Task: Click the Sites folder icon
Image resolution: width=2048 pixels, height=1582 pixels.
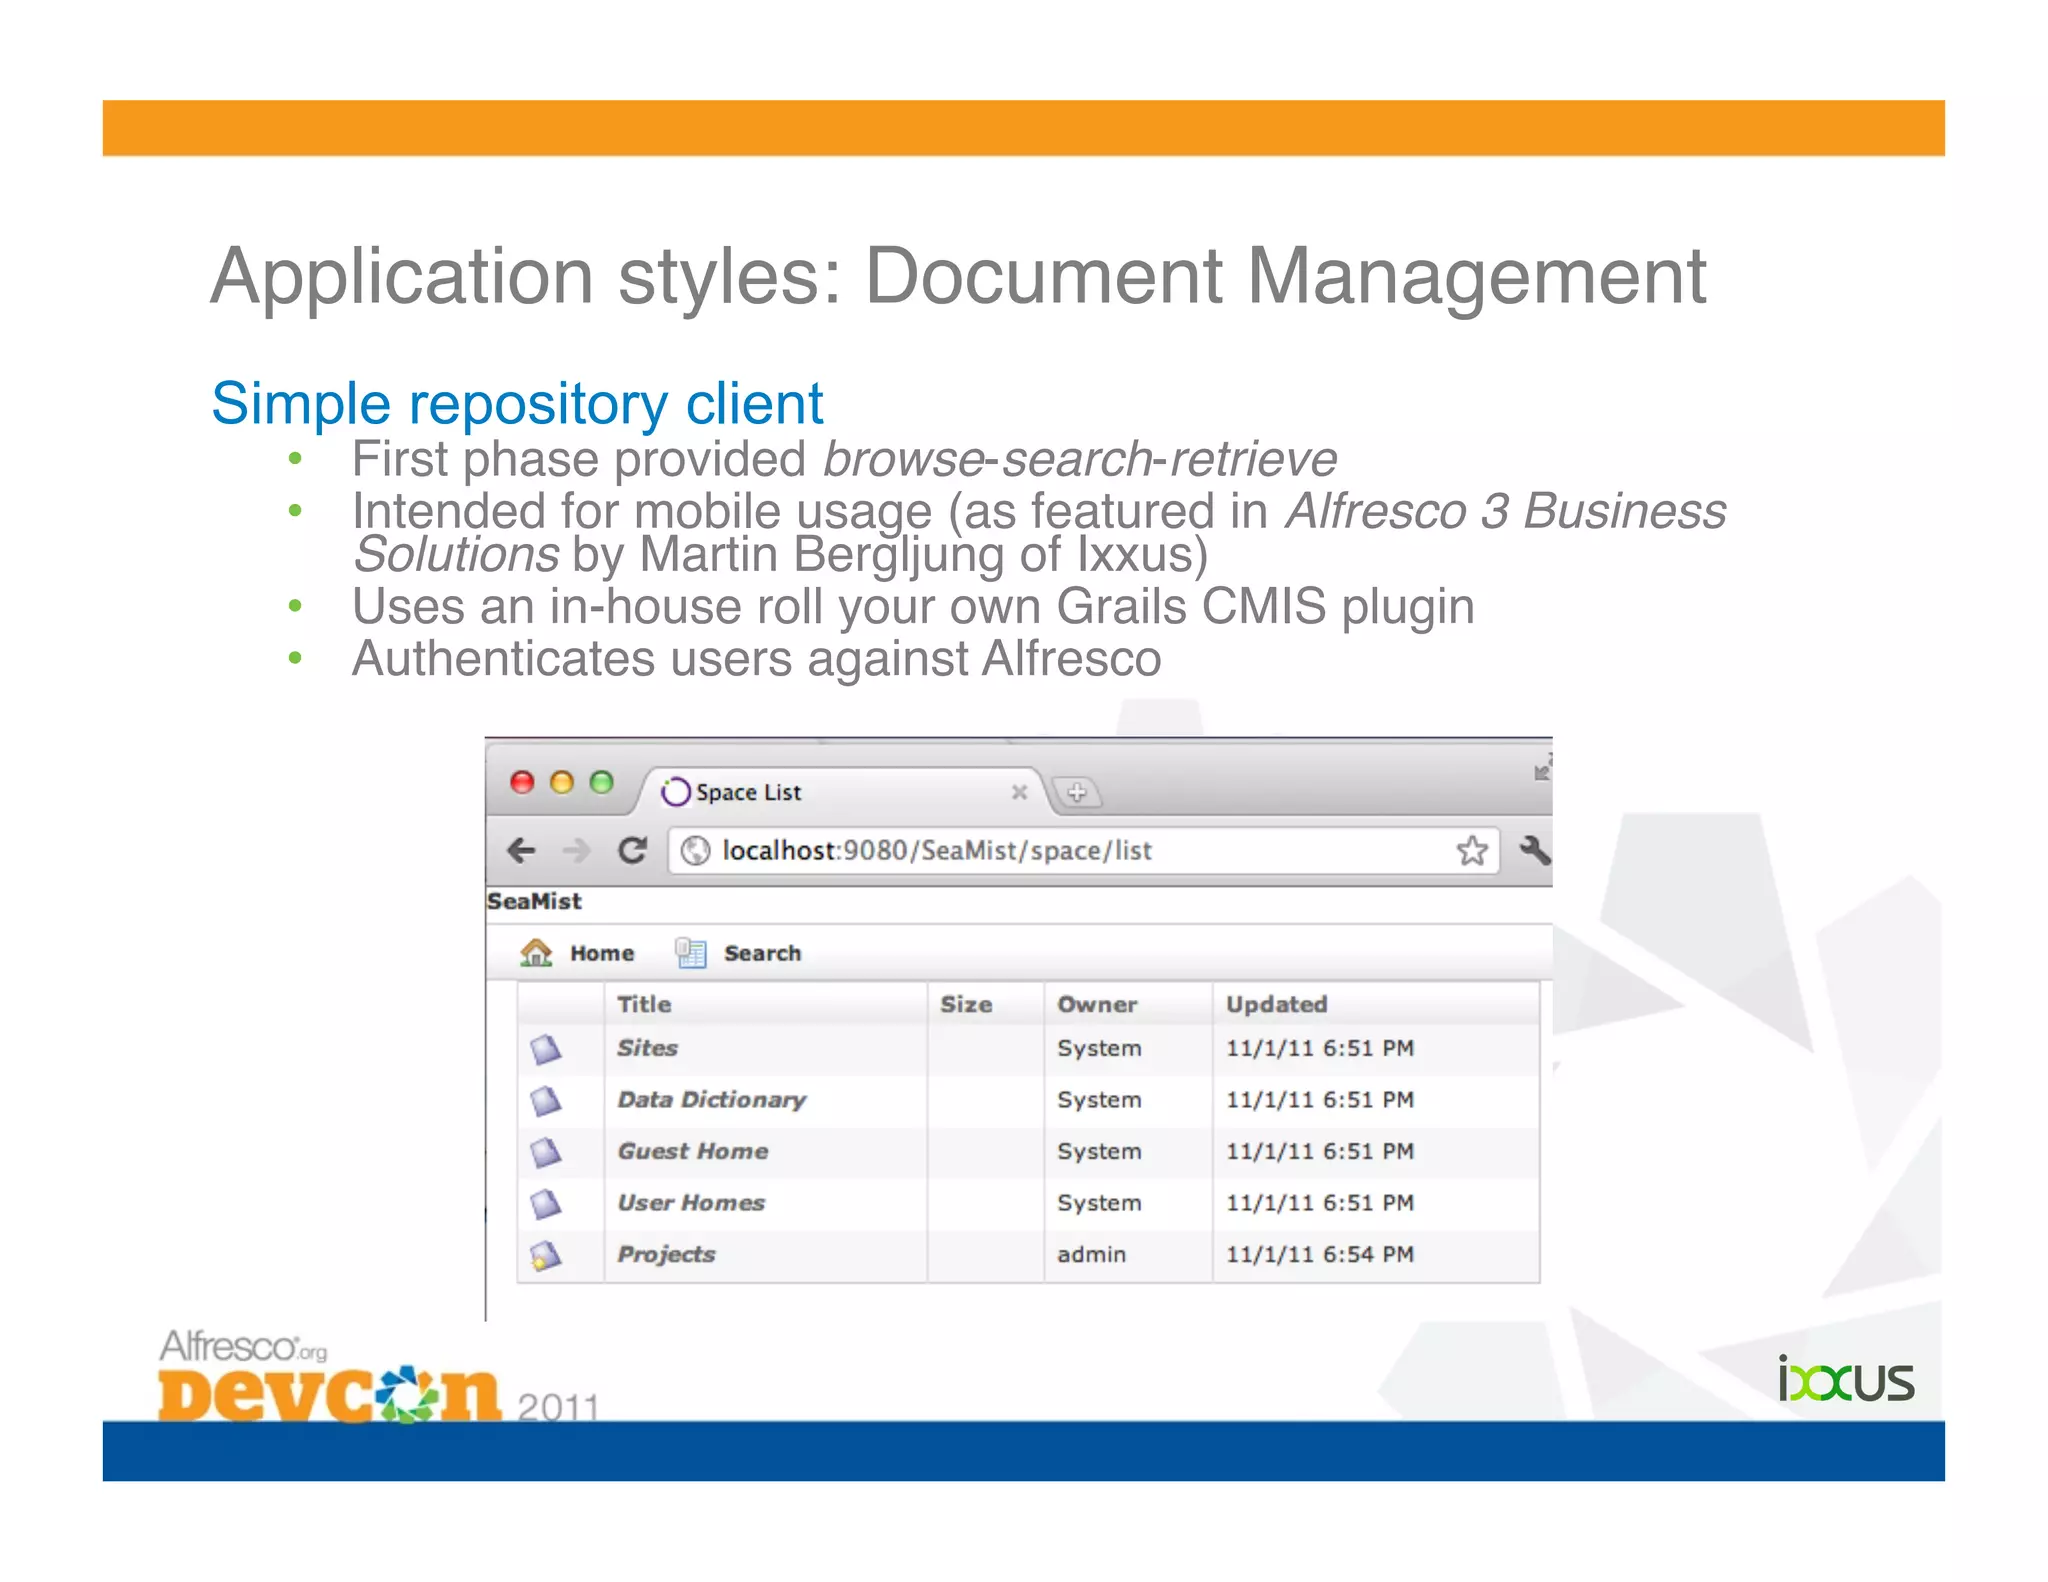Action: pyautogui.click(x=545, y=1049)
